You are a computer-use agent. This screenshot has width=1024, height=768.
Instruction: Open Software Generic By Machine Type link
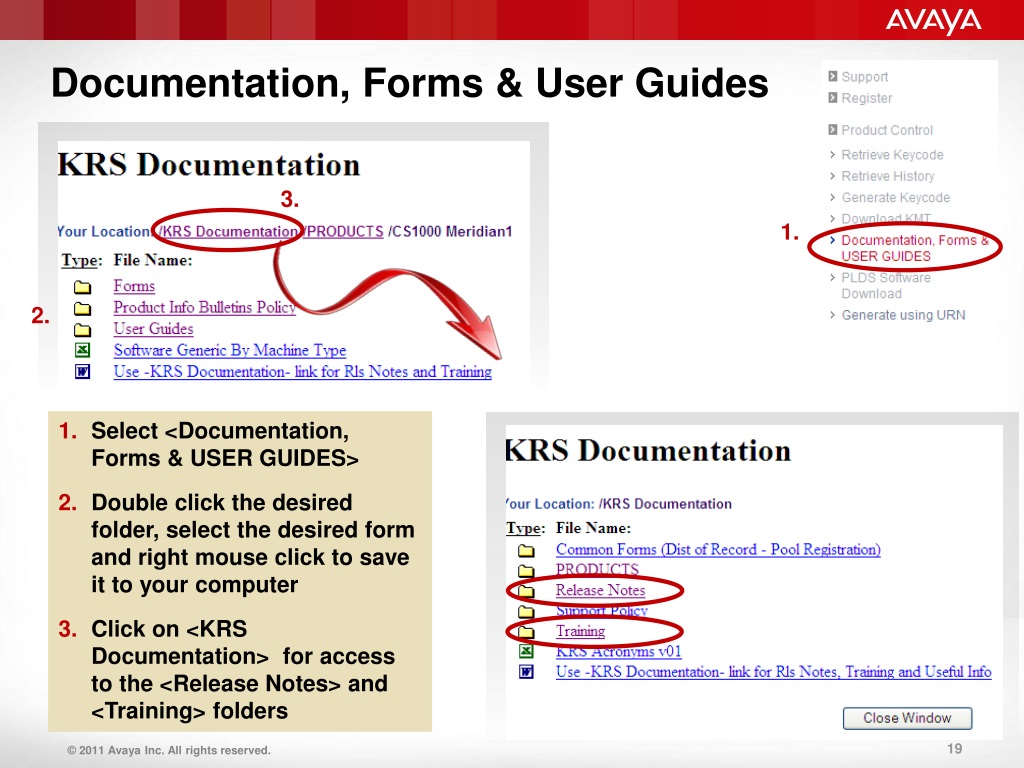[x=230, y=351]
